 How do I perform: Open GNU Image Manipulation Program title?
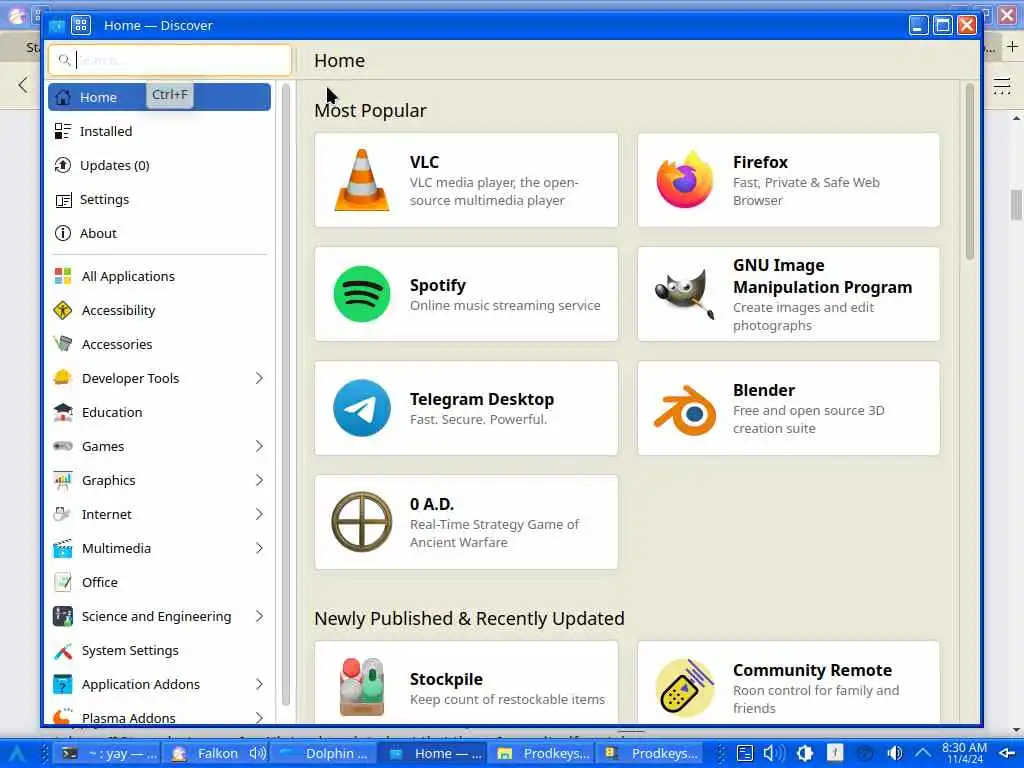(822, 276)
